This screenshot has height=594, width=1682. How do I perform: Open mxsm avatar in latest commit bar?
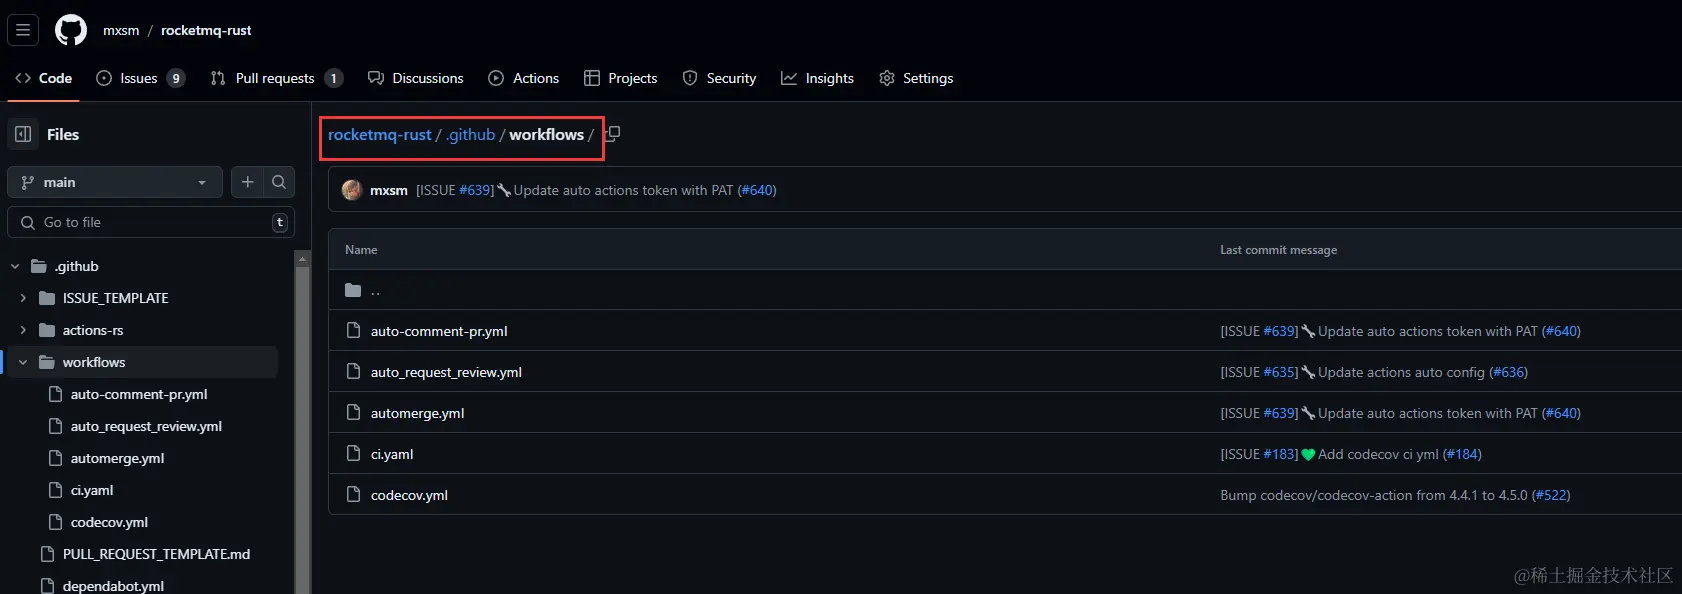352,190
